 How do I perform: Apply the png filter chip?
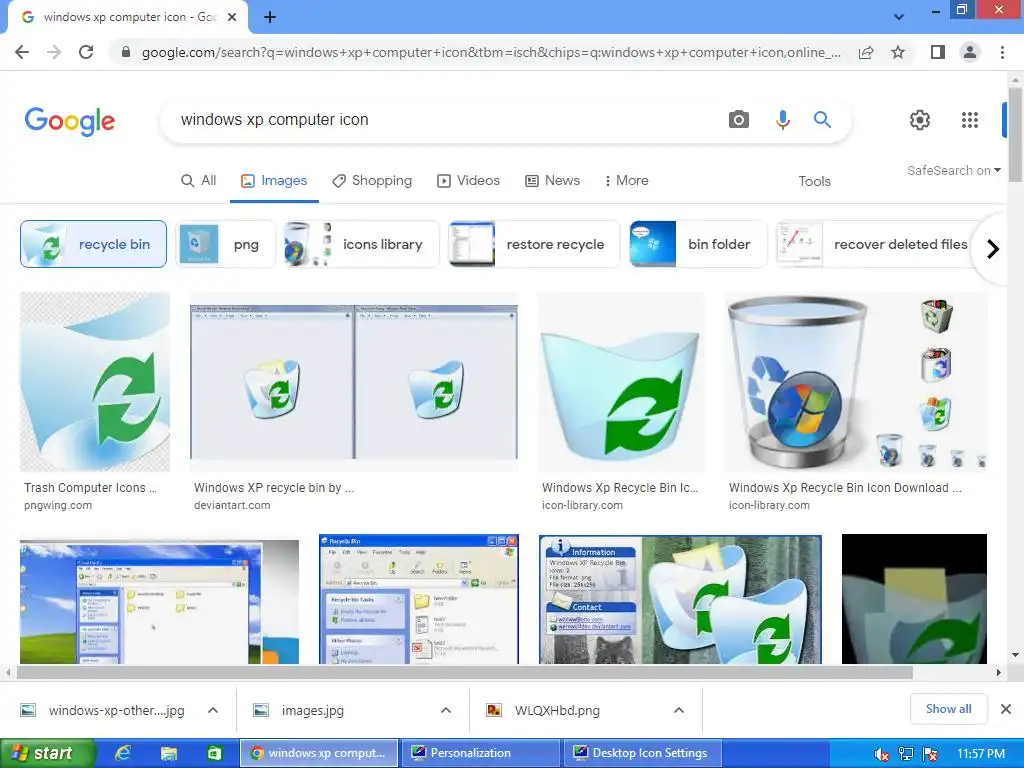coord(226,244)
